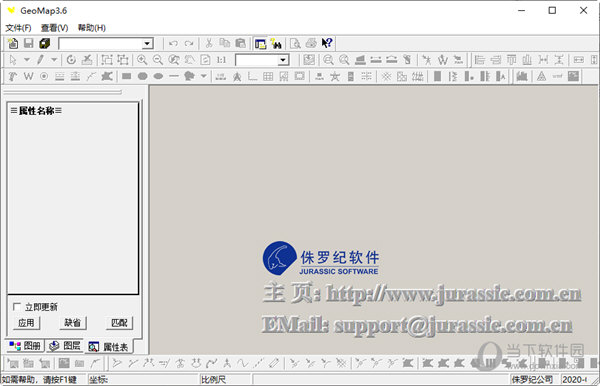Viewport: 600px width, 386px height.
Task: Toggle the 立即更新 checkbox
Action: tap(17, 307)
